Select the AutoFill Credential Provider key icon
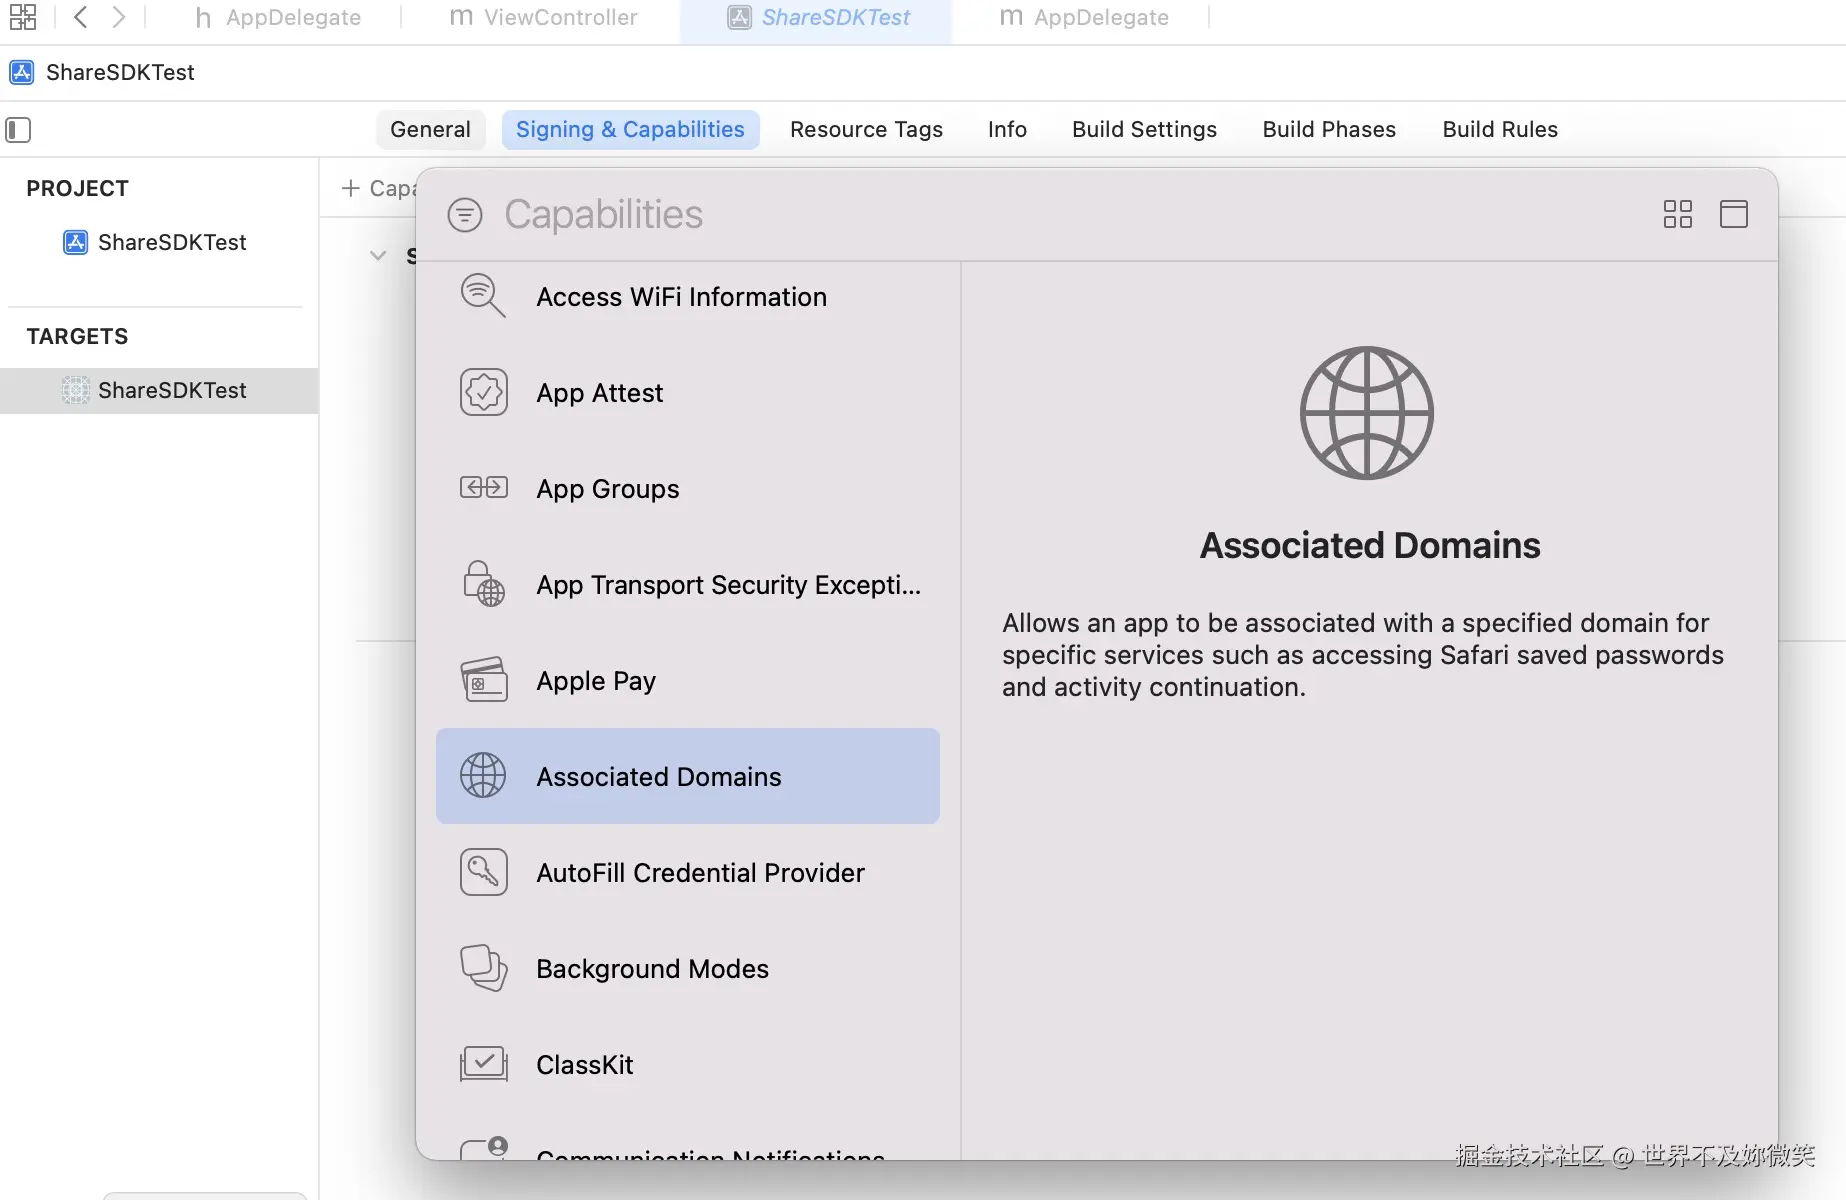 tap(483, 871)
